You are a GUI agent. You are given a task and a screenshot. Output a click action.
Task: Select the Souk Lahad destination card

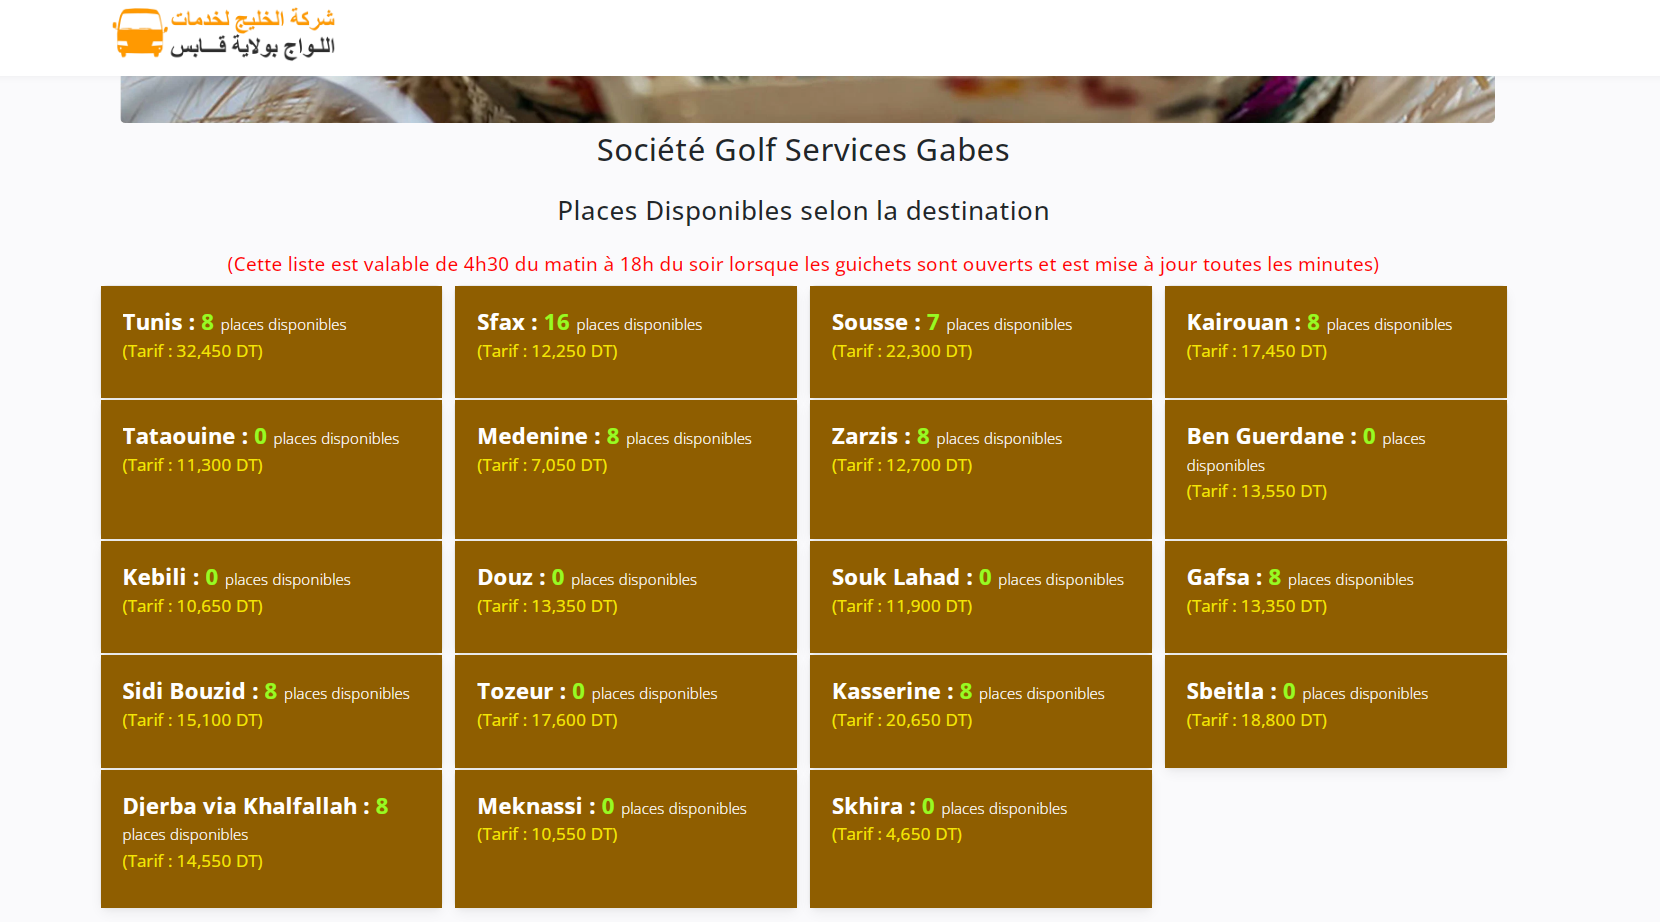(x=980, y=596)
